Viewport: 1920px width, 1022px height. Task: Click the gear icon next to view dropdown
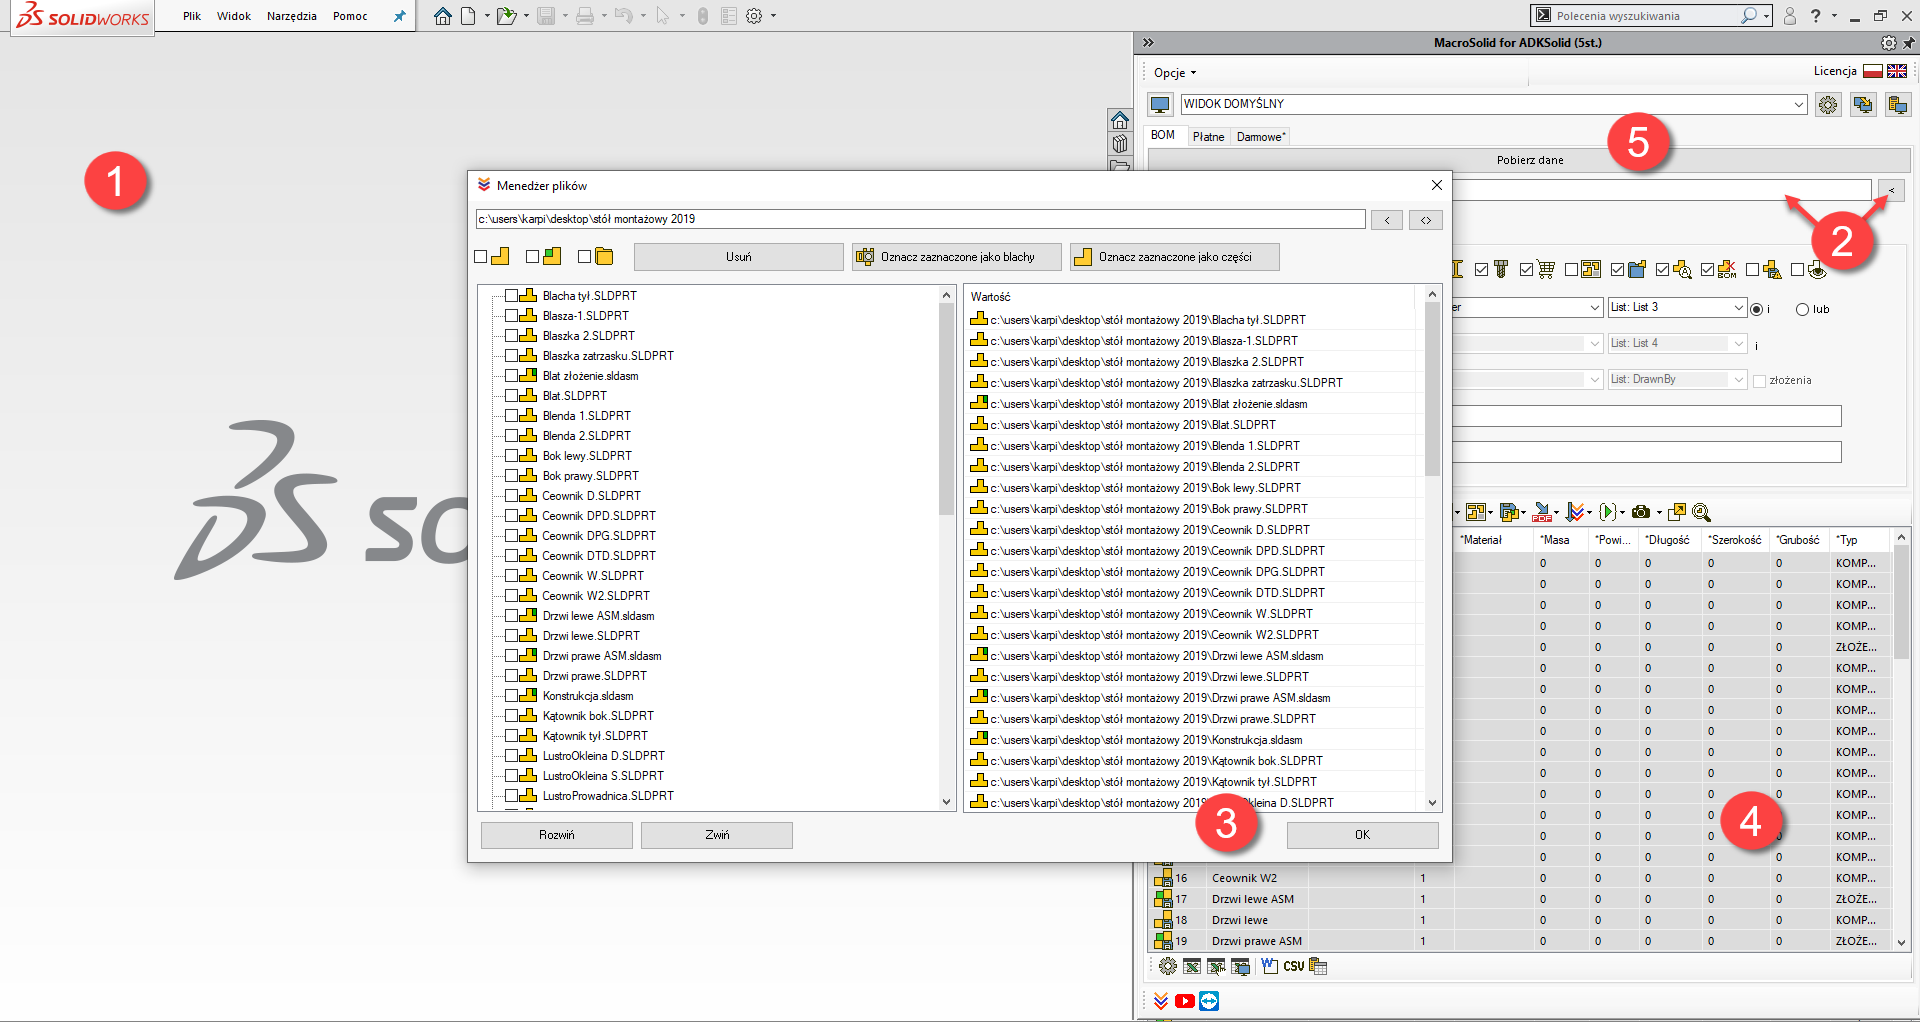click(1828, 104)
